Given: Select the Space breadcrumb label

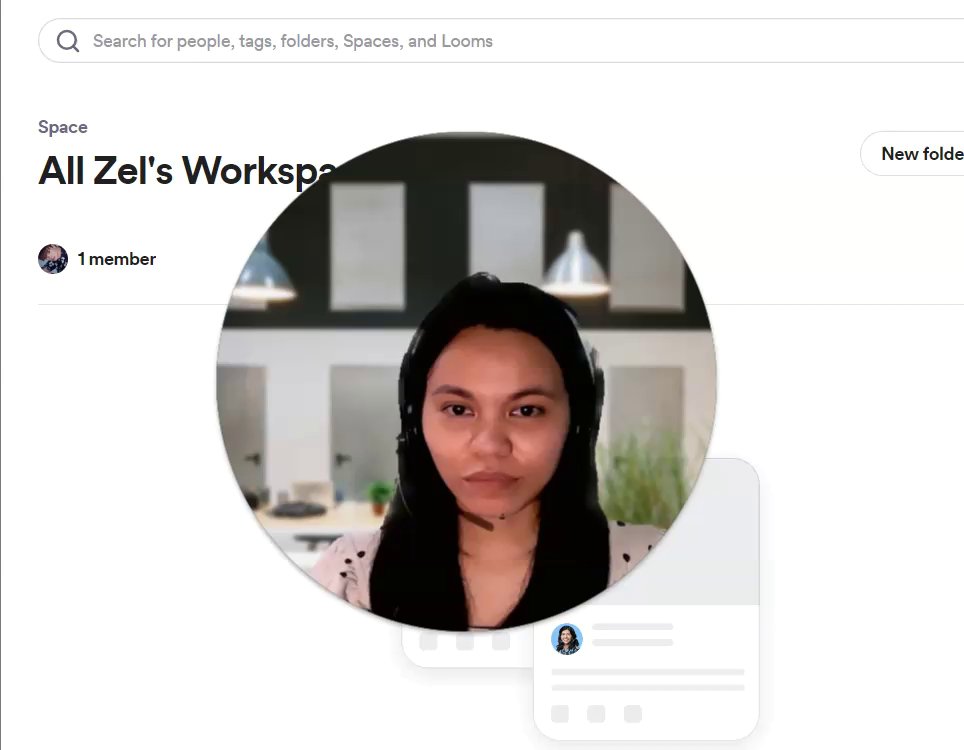Looking at the screenshot, I should [63, 127].
